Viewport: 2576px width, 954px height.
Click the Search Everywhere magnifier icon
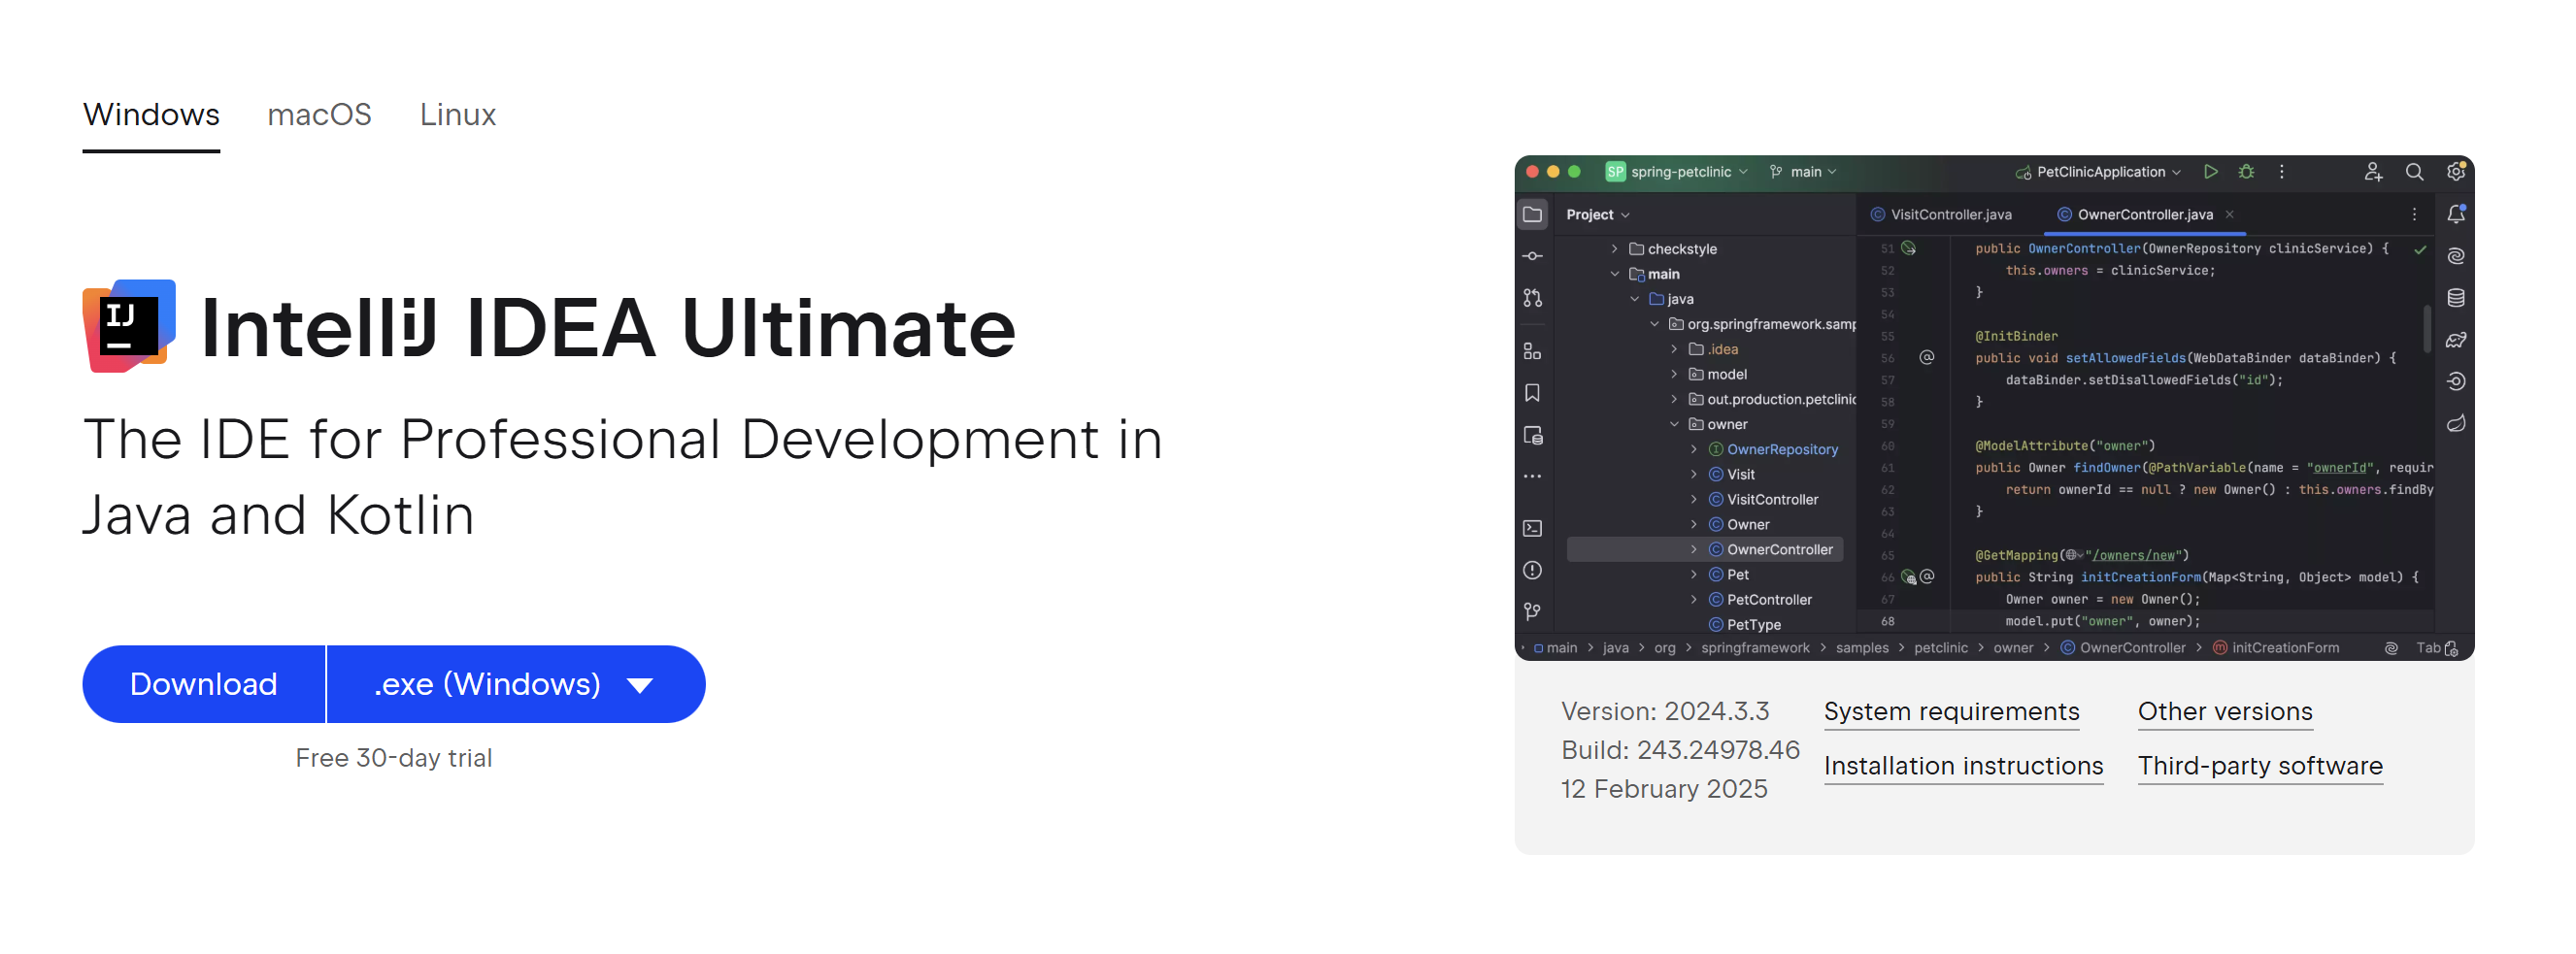[2414, 172]
